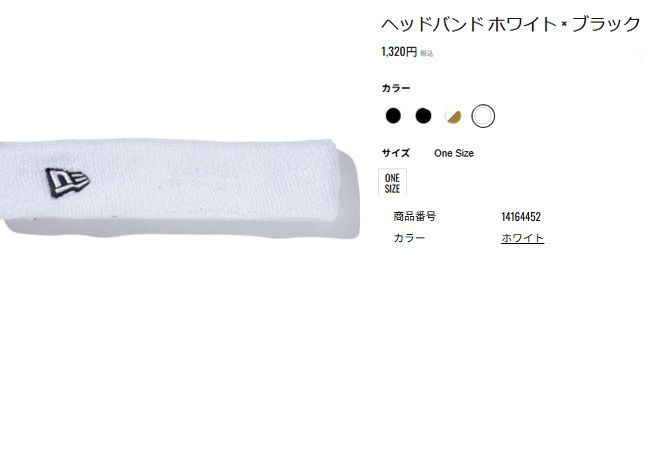Screen dimensions: 650x450
Task: Click the 商品番号 label
Action: (x=415, y=216)
